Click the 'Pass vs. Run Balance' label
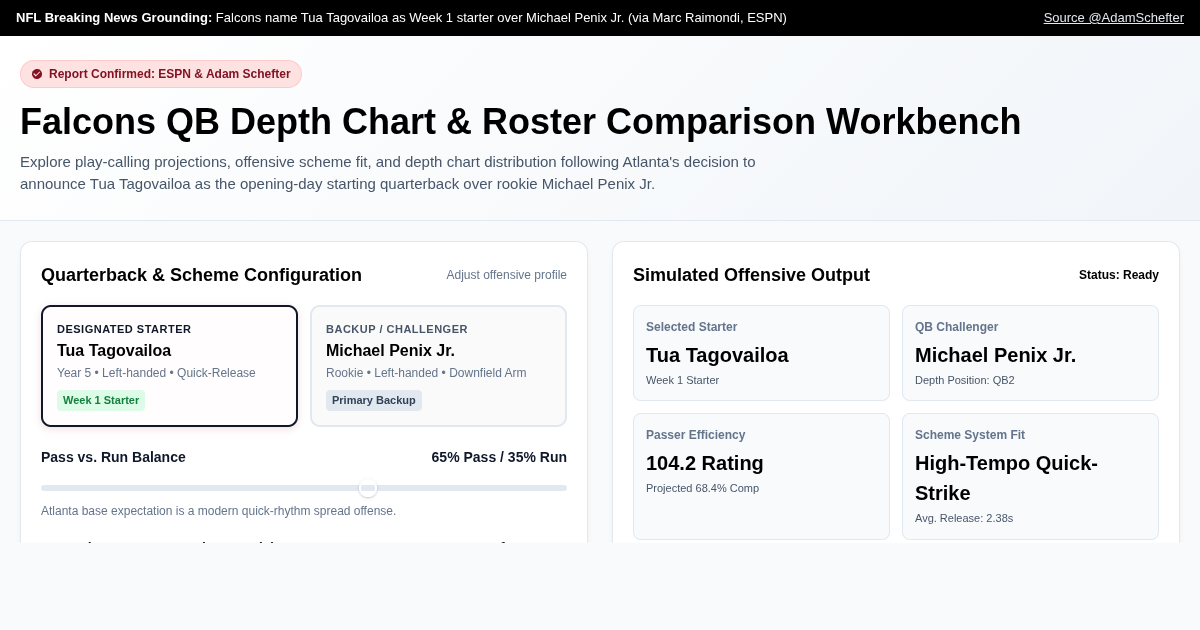This screenshot has width=1200, height=630. pos(113,457)
